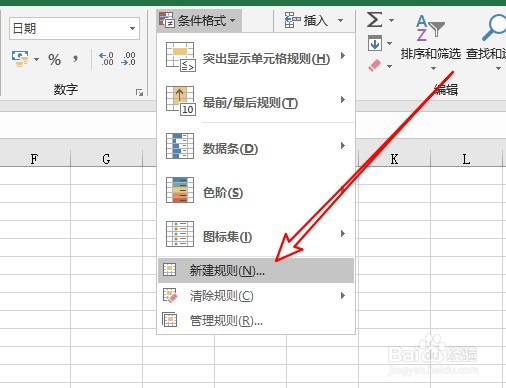Image resolution: width=506 pixels, height=388 pixels.
Task: Open the 日期 number format combo box
Action: click(74, 29)
